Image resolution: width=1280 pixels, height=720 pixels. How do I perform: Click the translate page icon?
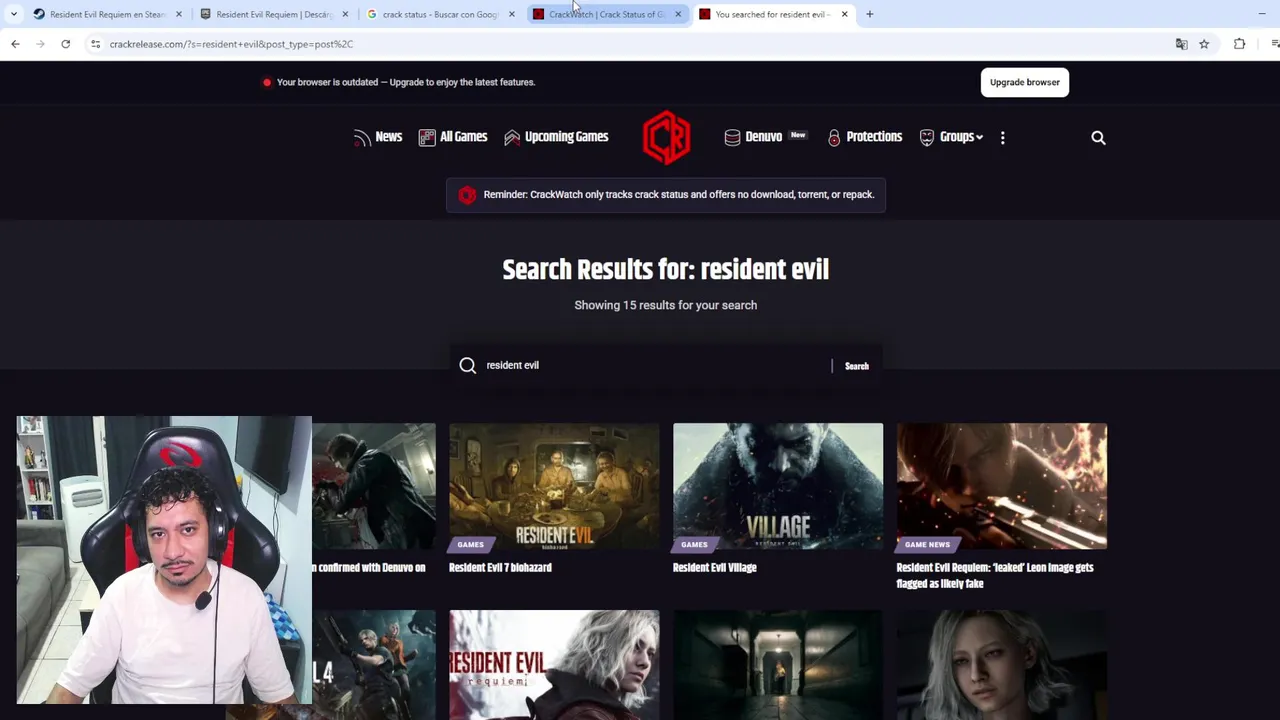(x=1182, y=44)
